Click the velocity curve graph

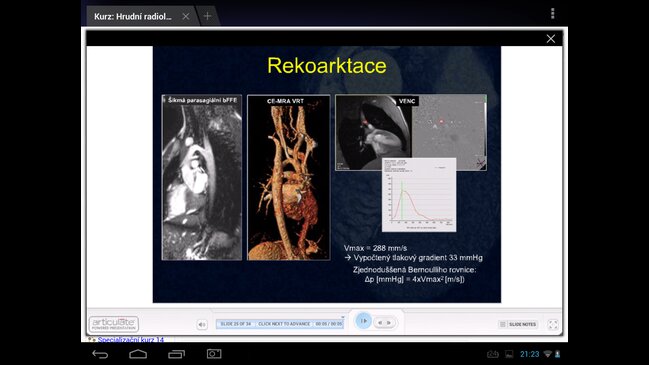coord(419,195)
